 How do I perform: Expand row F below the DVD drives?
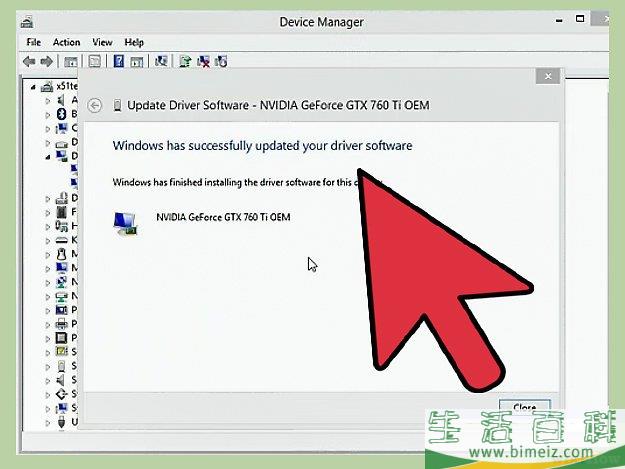coord(48,213)
